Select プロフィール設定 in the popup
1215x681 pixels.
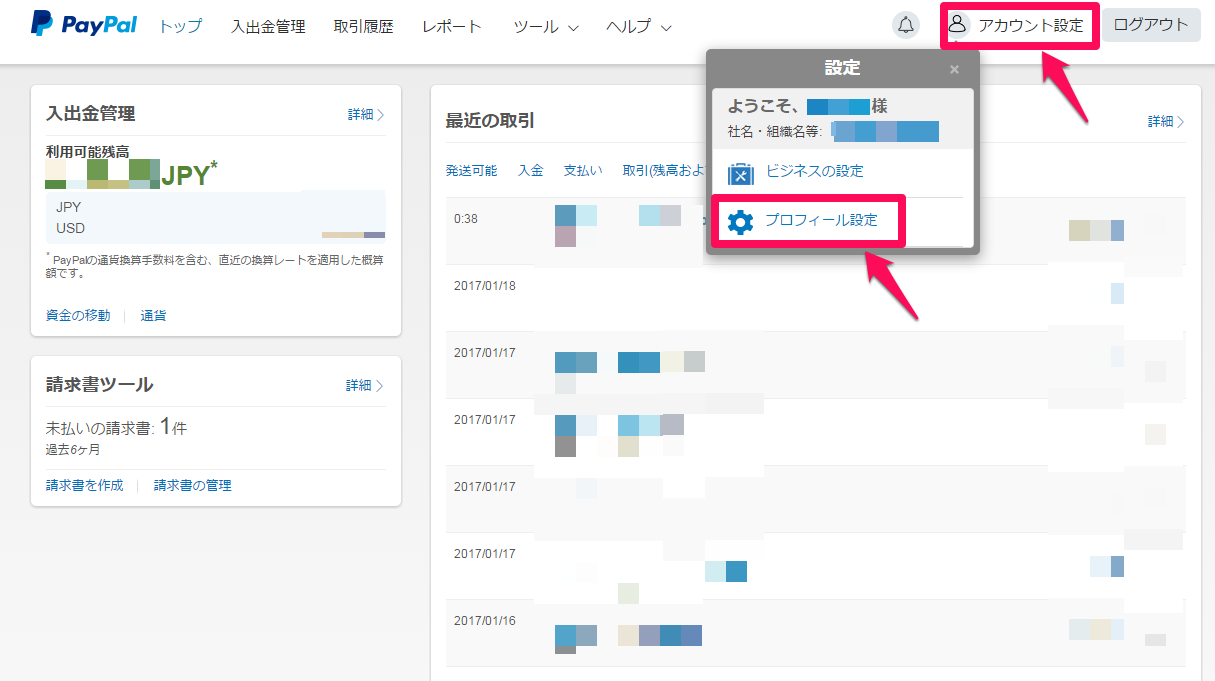point(822,220)
